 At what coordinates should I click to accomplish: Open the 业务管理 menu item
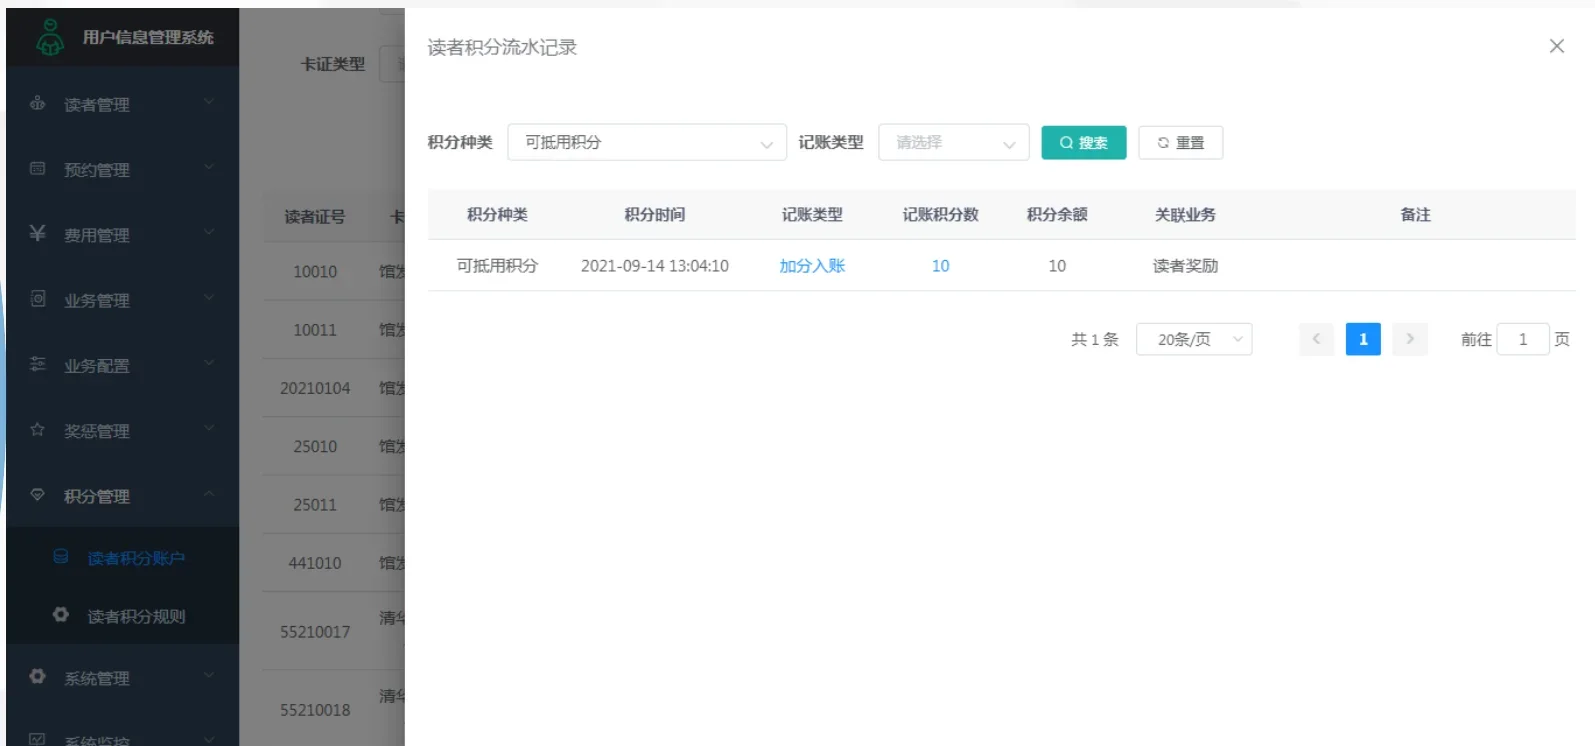(x=122, y=299)
